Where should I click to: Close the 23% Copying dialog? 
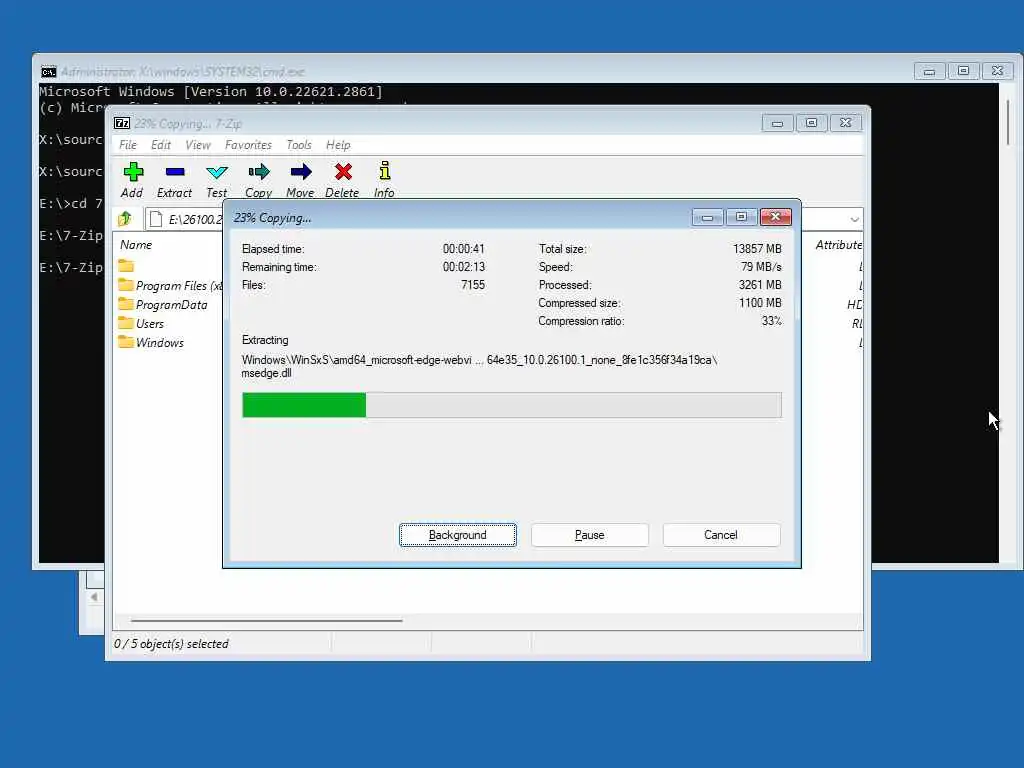tap(776, 217)
